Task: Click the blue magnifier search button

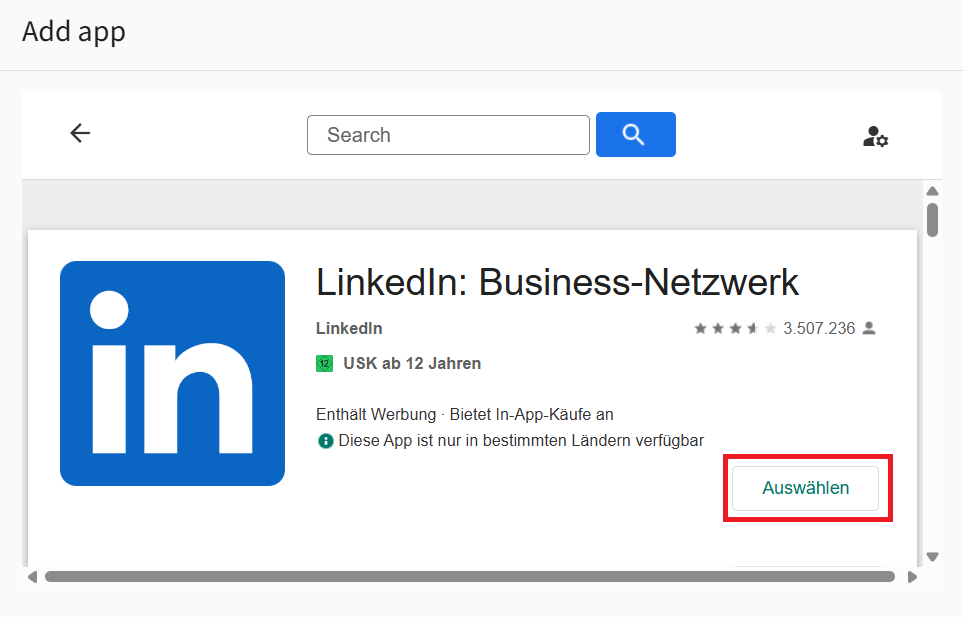Action: (x=636, y=134)
